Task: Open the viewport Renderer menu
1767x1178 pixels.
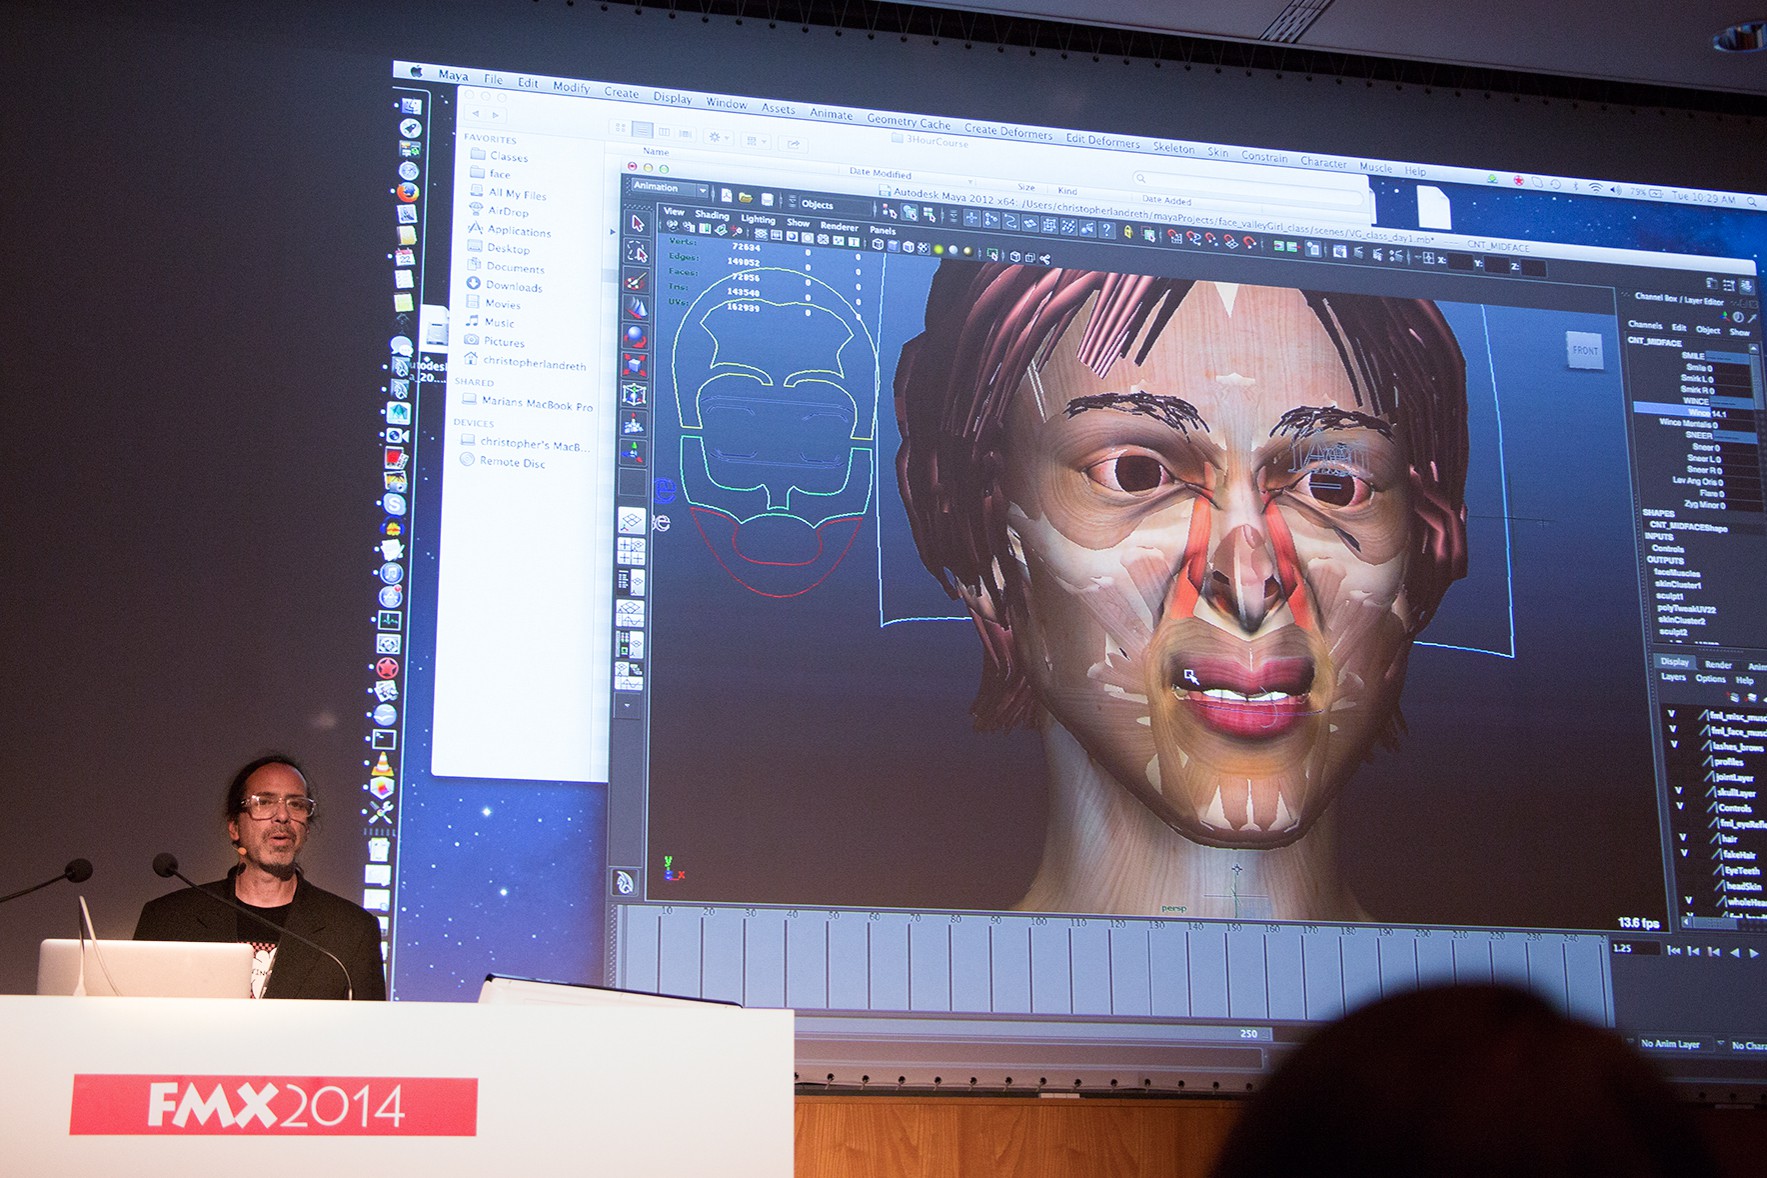Action: (839, 227)
